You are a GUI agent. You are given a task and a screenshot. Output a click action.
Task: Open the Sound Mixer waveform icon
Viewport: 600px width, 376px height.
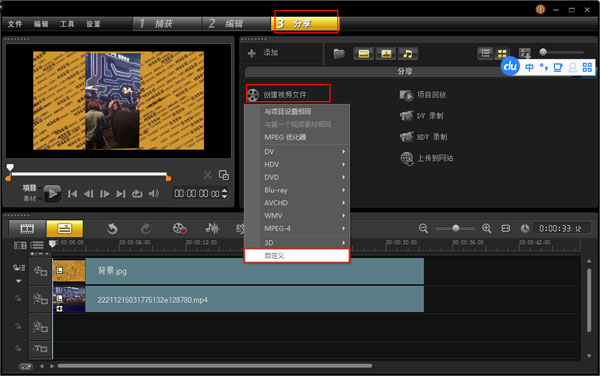[212, 228]
